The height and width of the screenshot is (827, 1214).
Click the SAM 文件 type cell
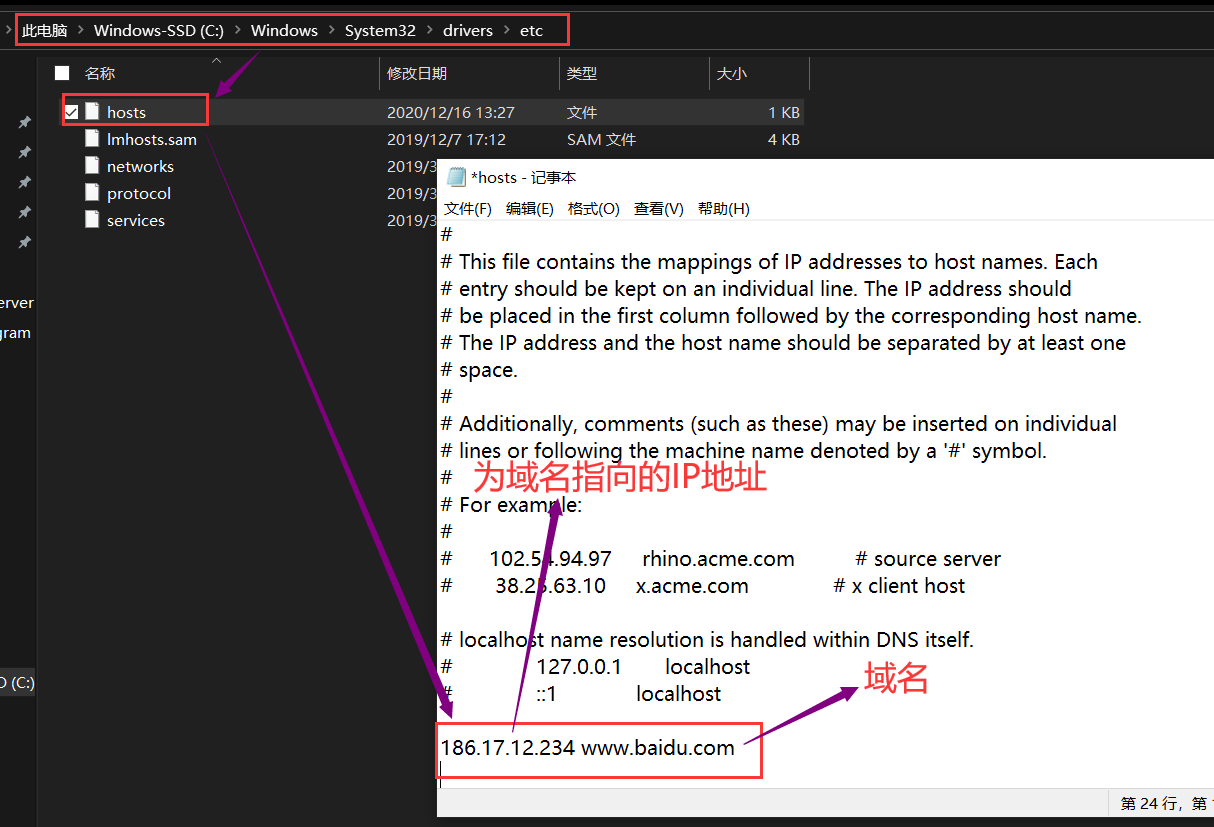(601, 139)
